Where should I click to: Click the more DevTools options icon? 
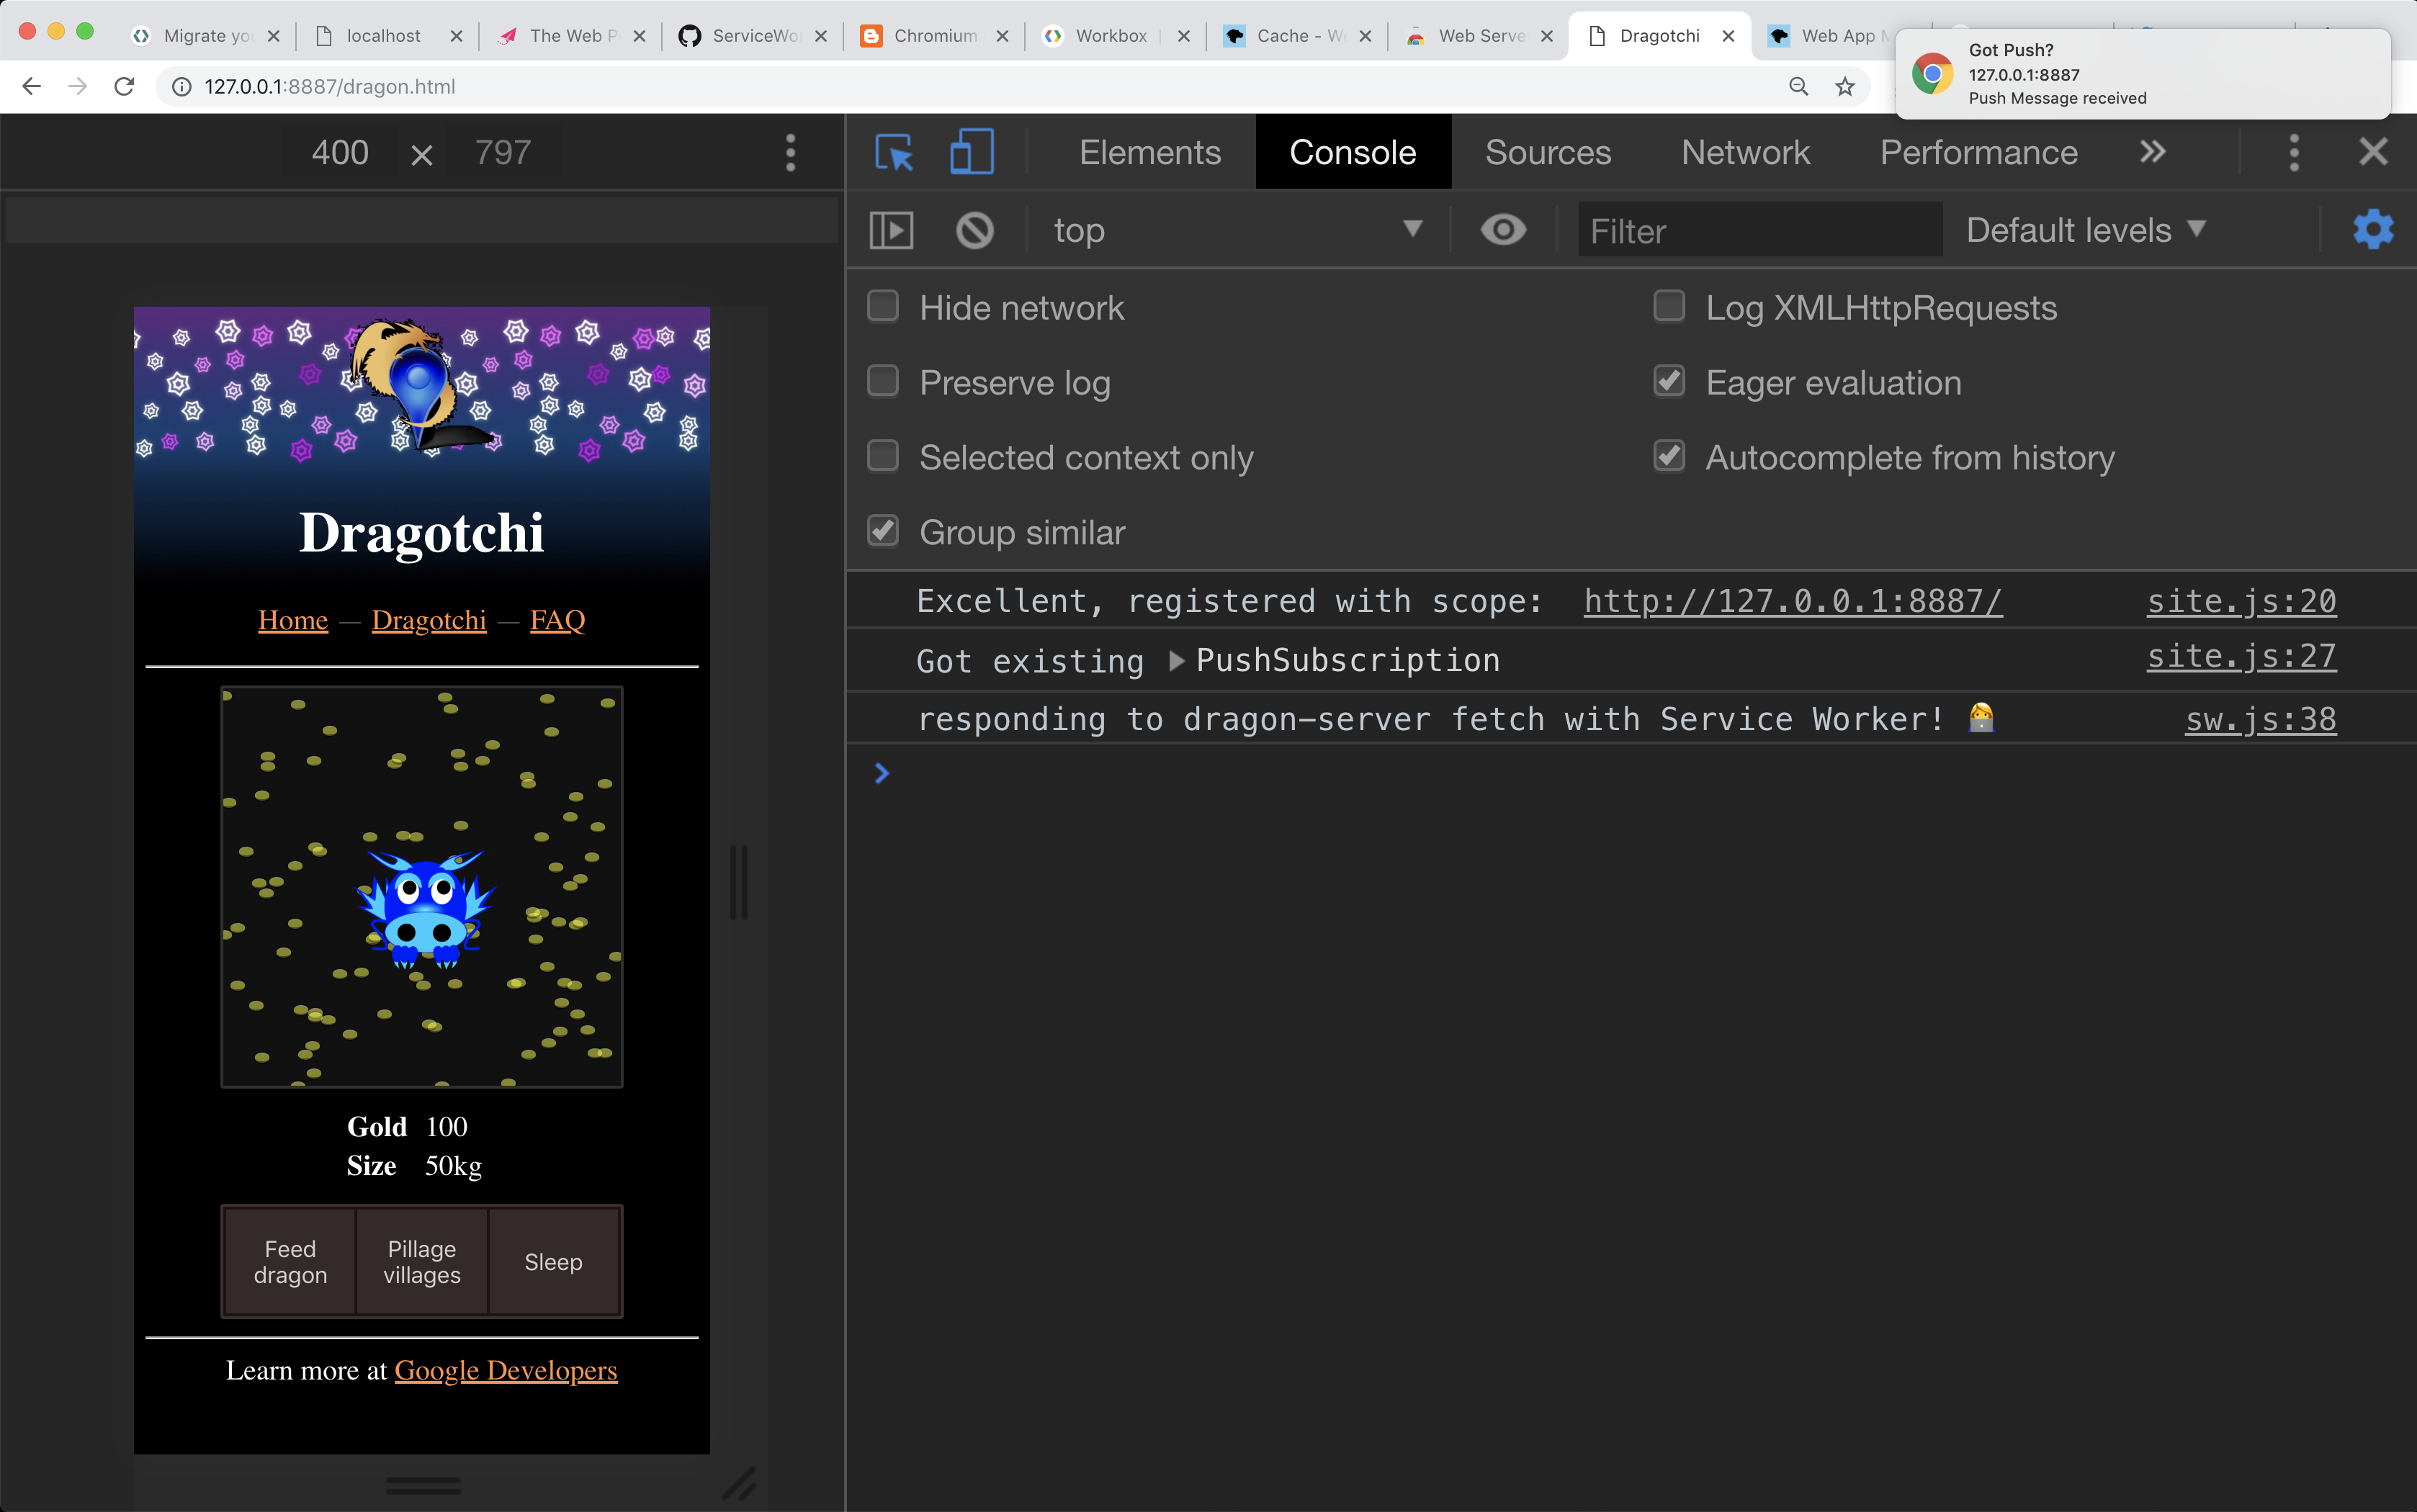pyautogui.click(x=2295, y=151)
